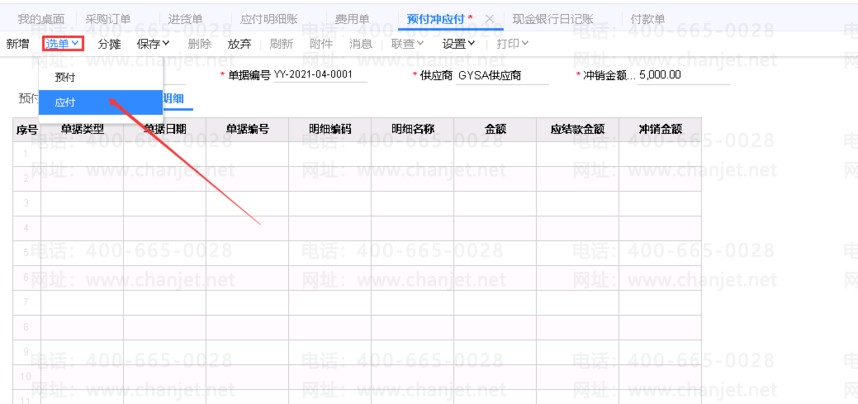Screen dimensions: 858x404
Task: Click the 冲销金额 column header
Action: pyautogui.click(x=660, y=130)
